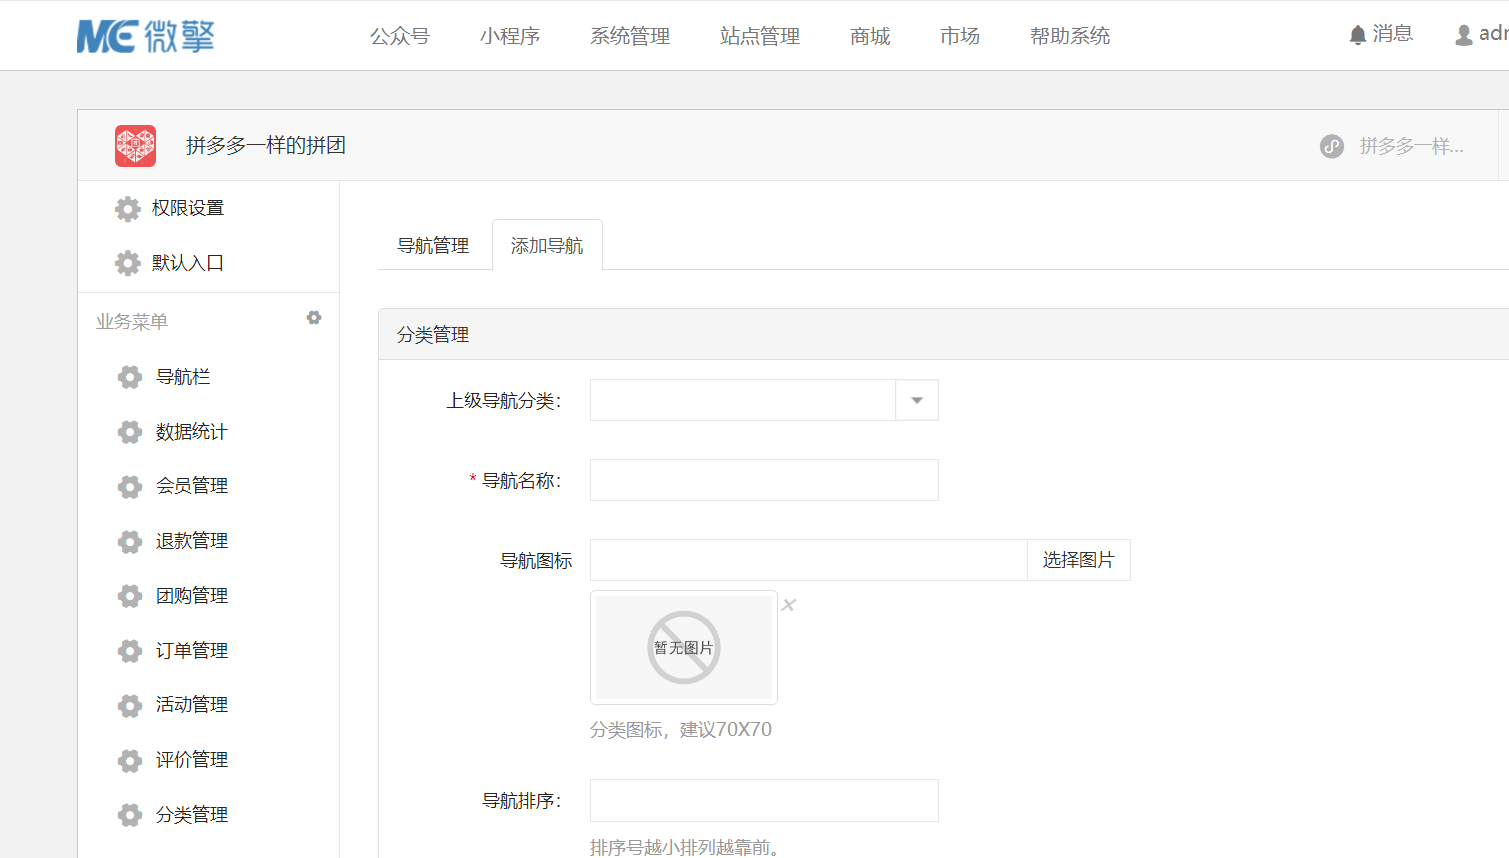This screenshot has height=858, width=1509.
Task: Click the gear icon next to 默认入口
Action: tap(128, 263)
